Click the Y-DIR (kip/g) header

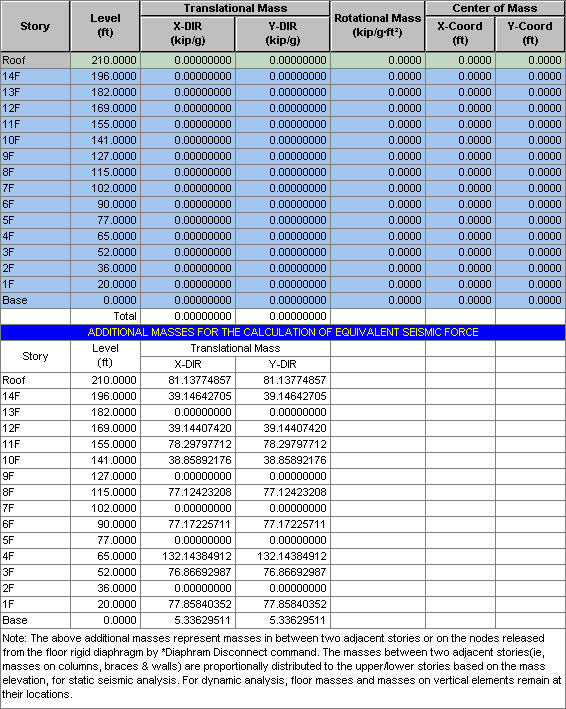pos(283,34)
